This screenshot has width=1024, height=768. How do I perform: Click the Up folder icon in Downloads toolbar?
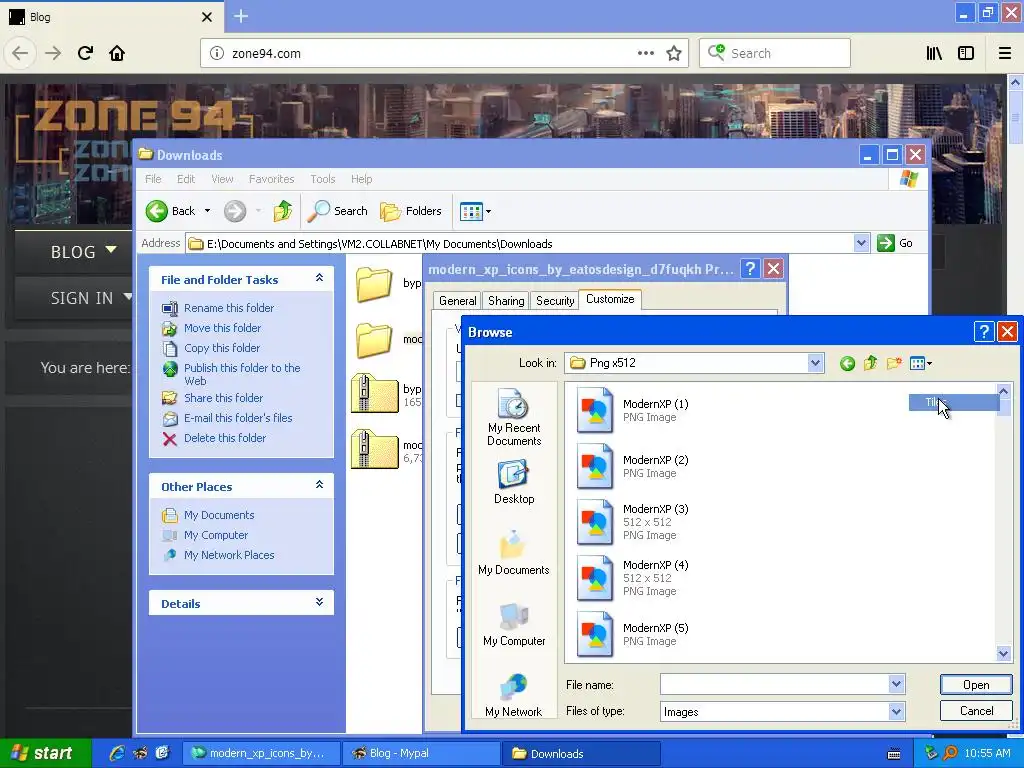point(282,211)
